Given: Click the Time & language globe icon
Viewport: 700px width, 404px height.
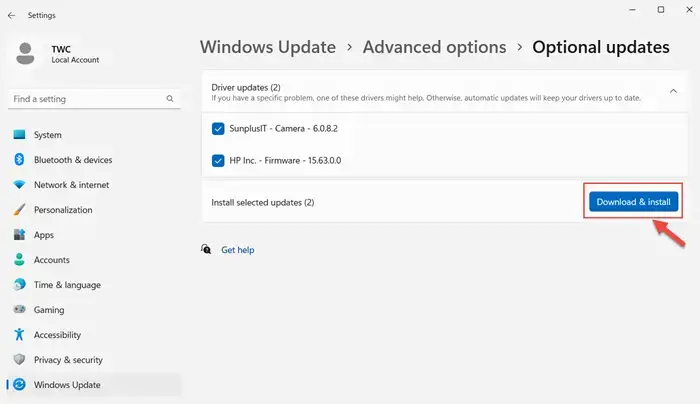Looking at the screenshot, I should (19, 284).
